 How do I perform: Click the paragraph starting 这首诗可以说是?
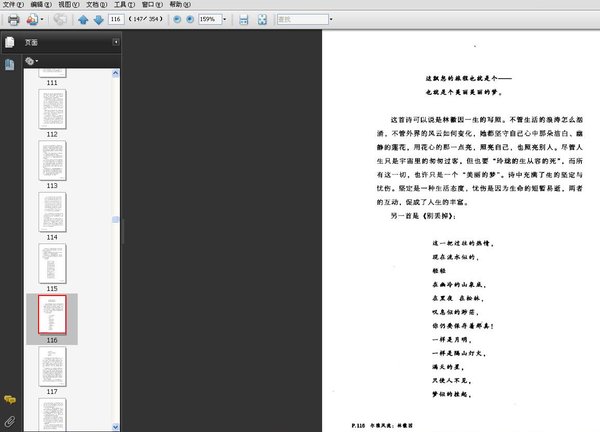click(x=479, y=161)
